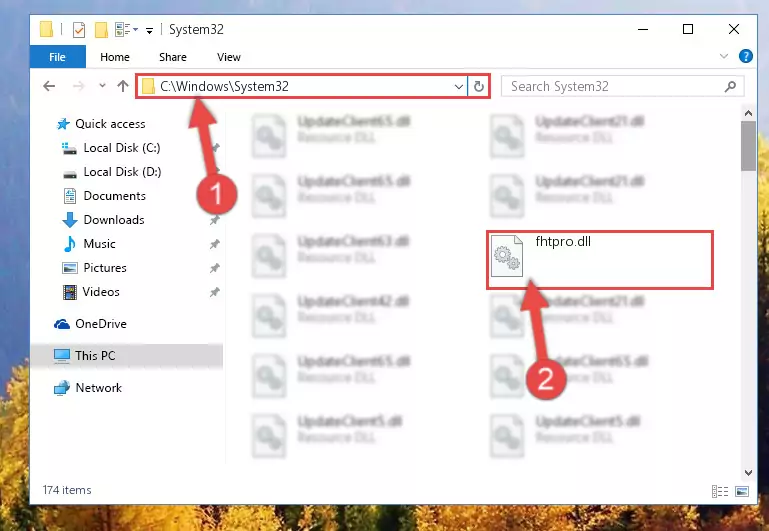Select Quick access in the navigation pane
This screenshot has height=531, width=769.
tap(110, 124)
